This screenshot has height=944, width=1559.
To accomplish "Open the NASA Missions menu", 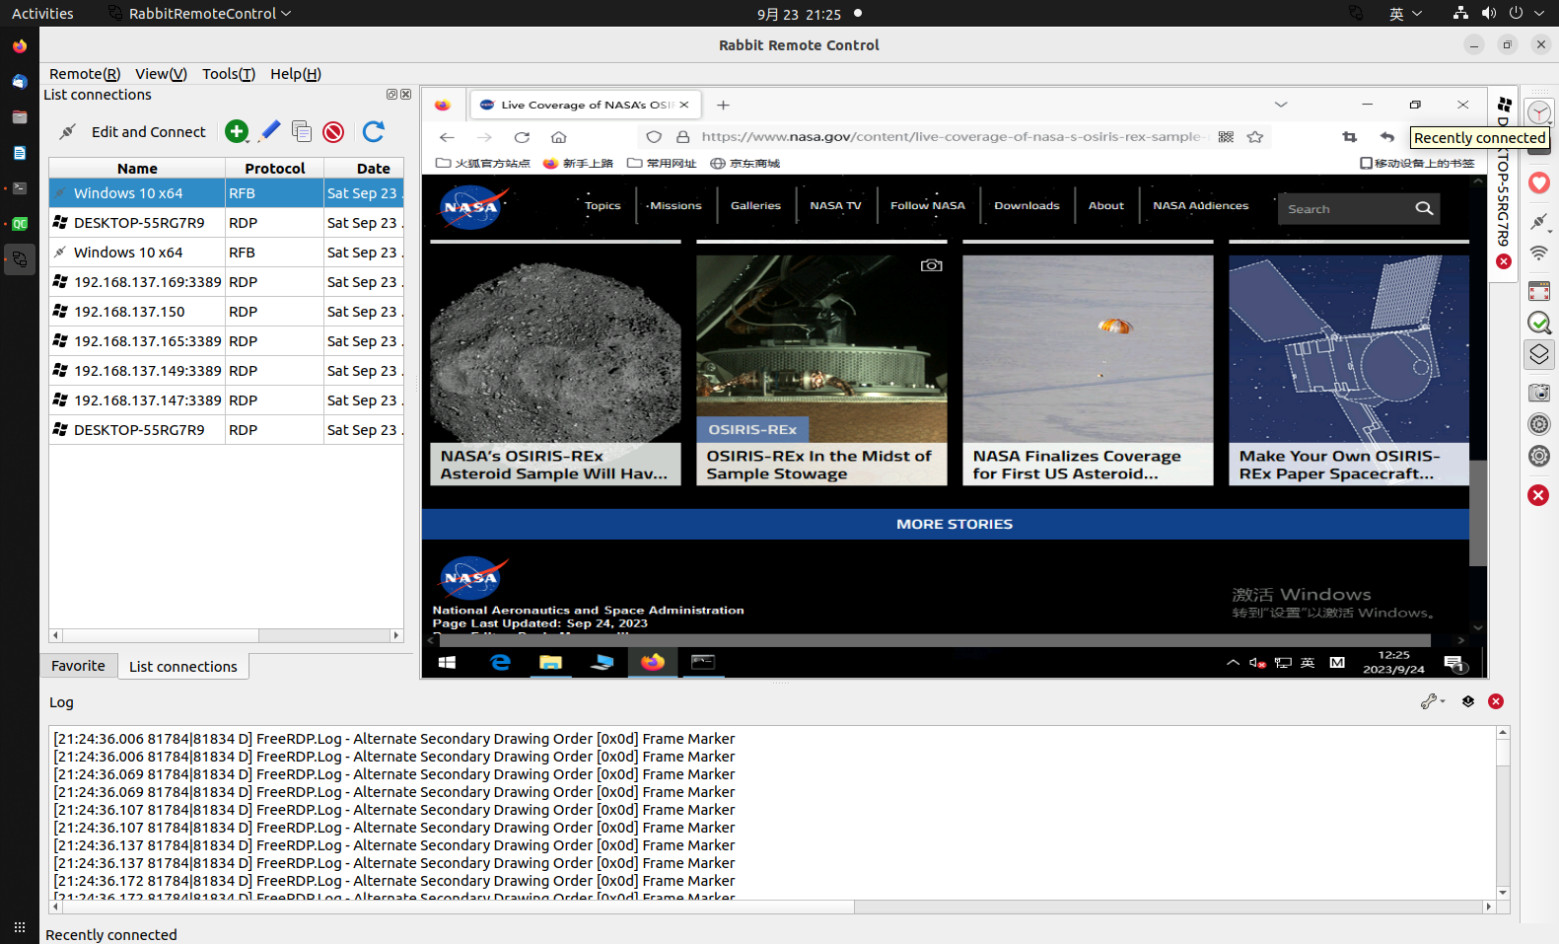I will tap(675, 206).
